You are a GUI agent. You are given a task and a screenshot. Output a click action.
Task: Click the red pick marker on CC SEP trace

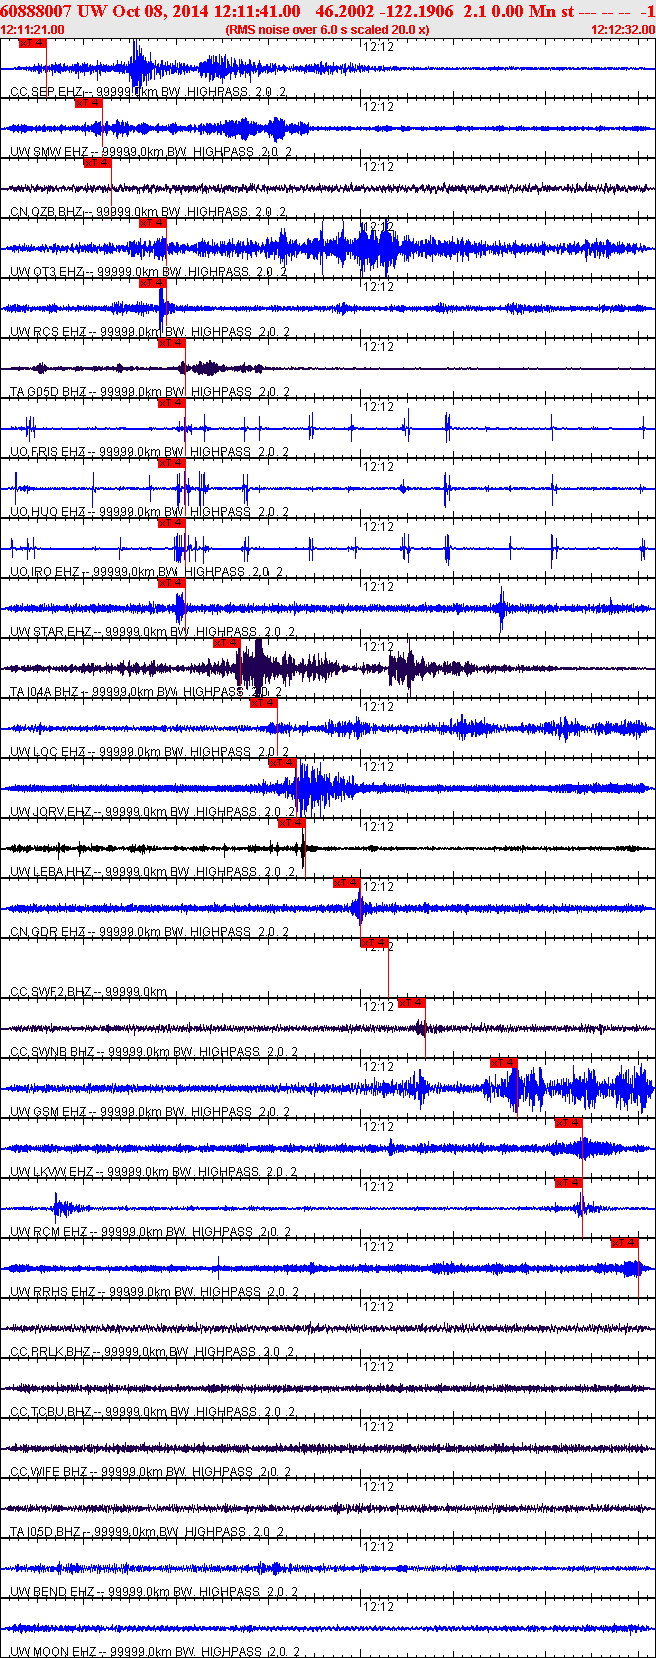pyautogui.click(x=32, y=43)
